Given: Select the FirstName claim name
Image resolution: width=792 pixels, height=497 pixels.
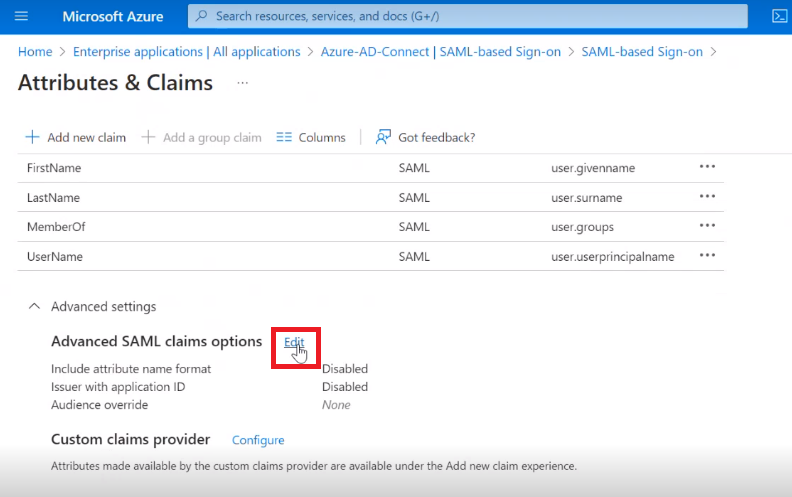Looking at the screenshot, I should (54, 168).
